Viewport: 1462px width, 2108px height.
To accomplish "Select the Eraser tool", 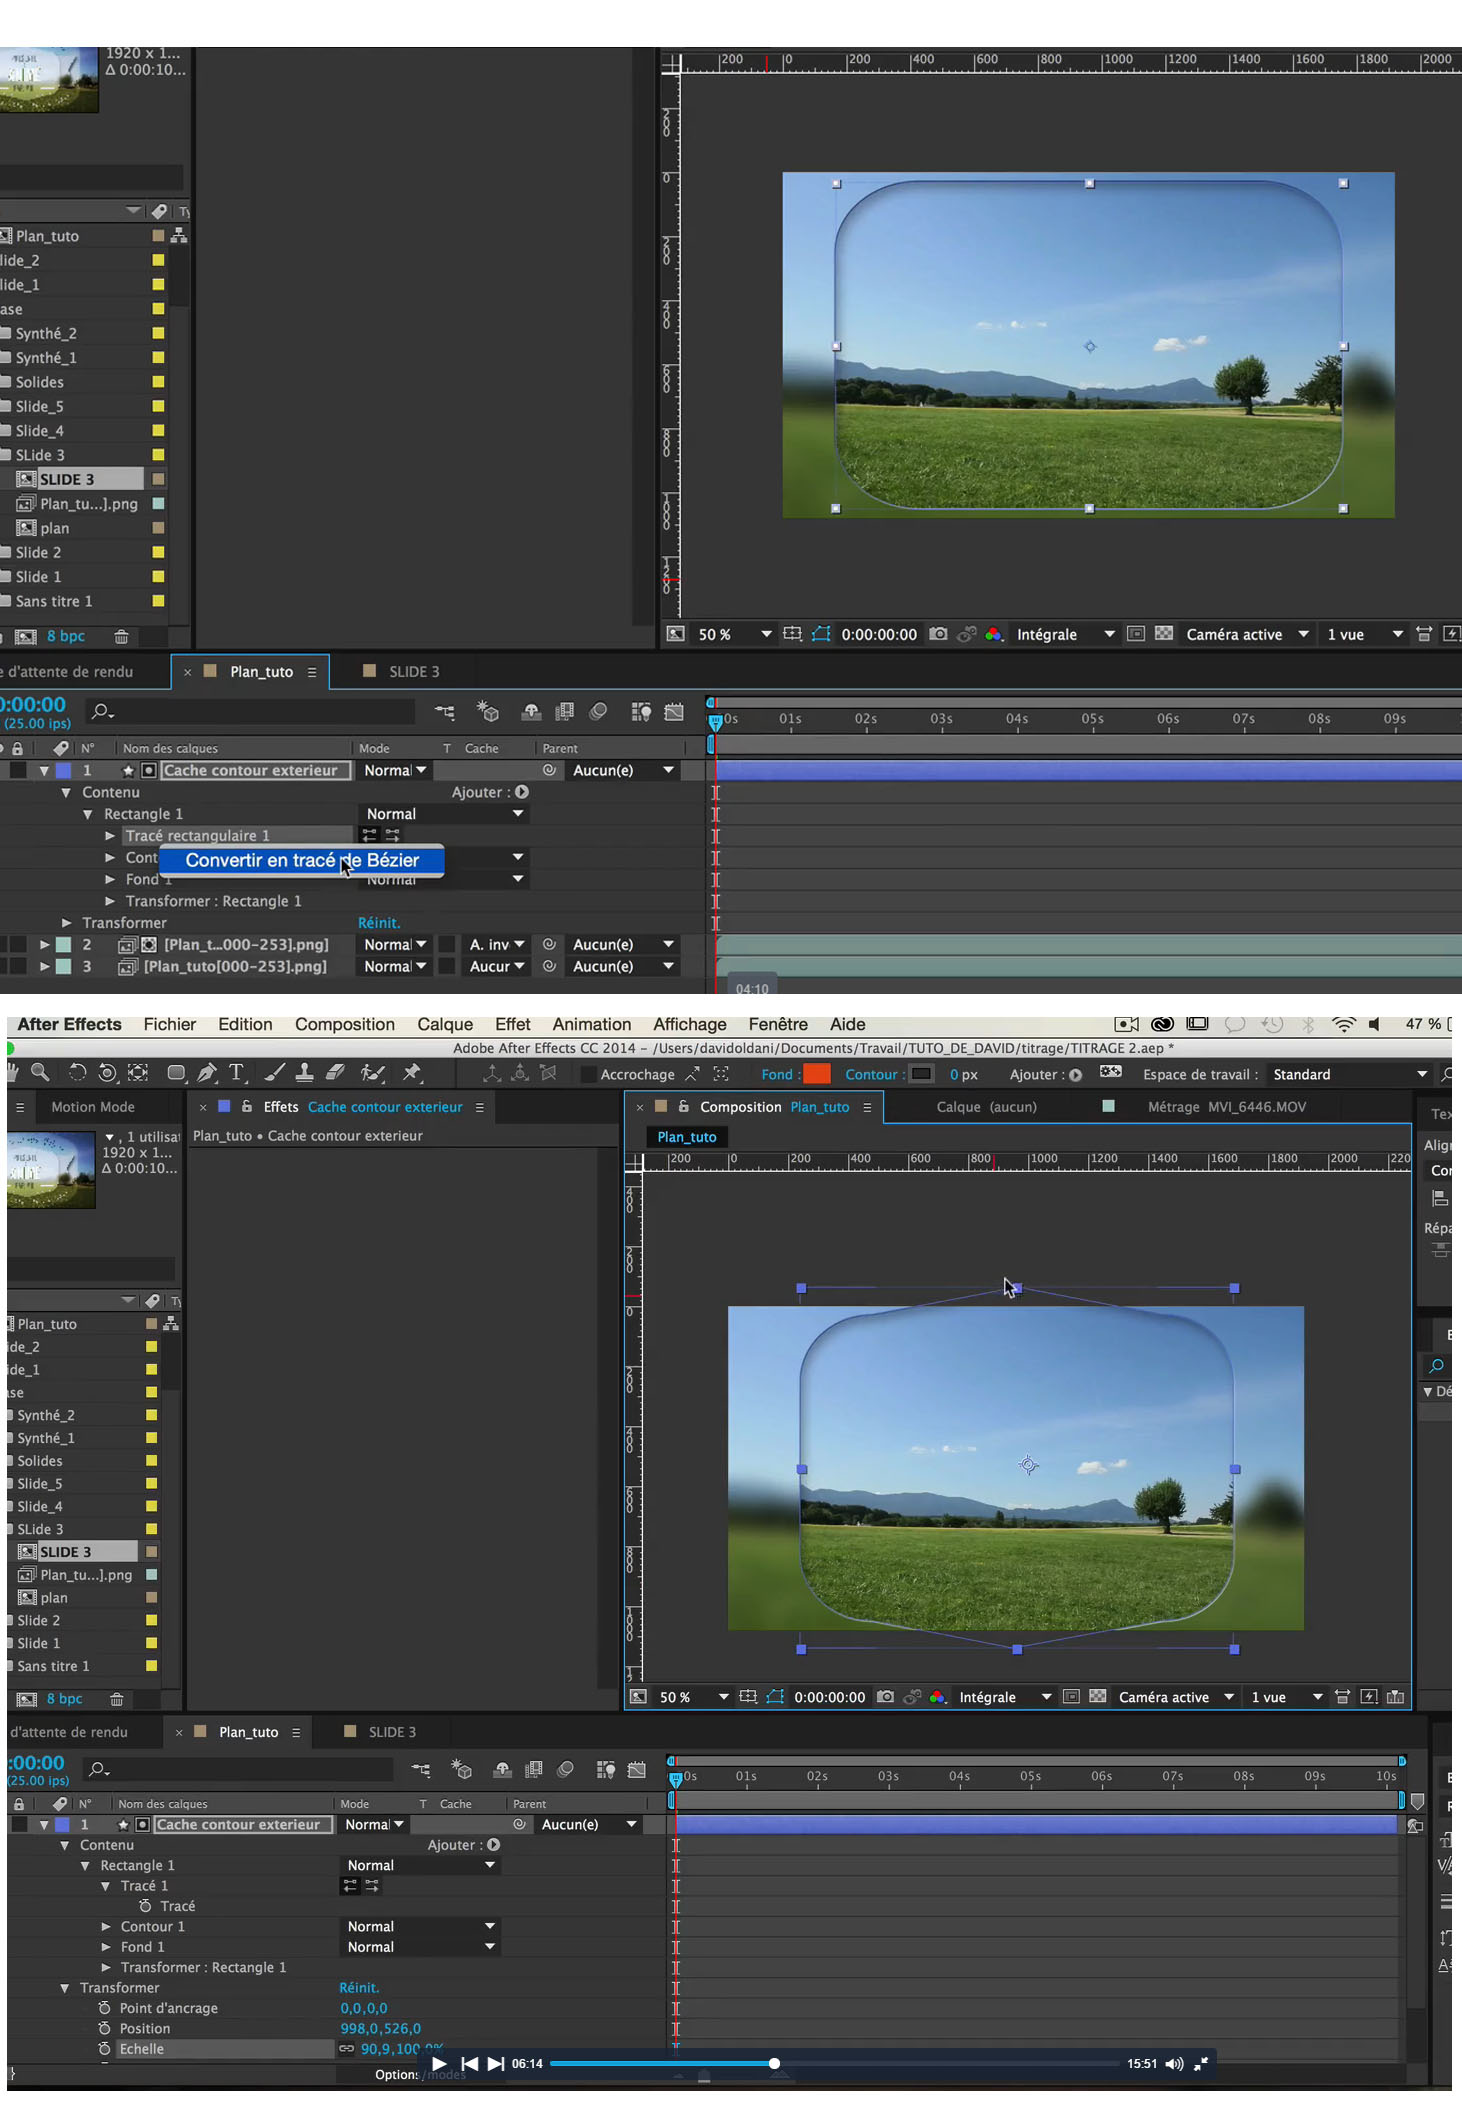I will 336,1073.
